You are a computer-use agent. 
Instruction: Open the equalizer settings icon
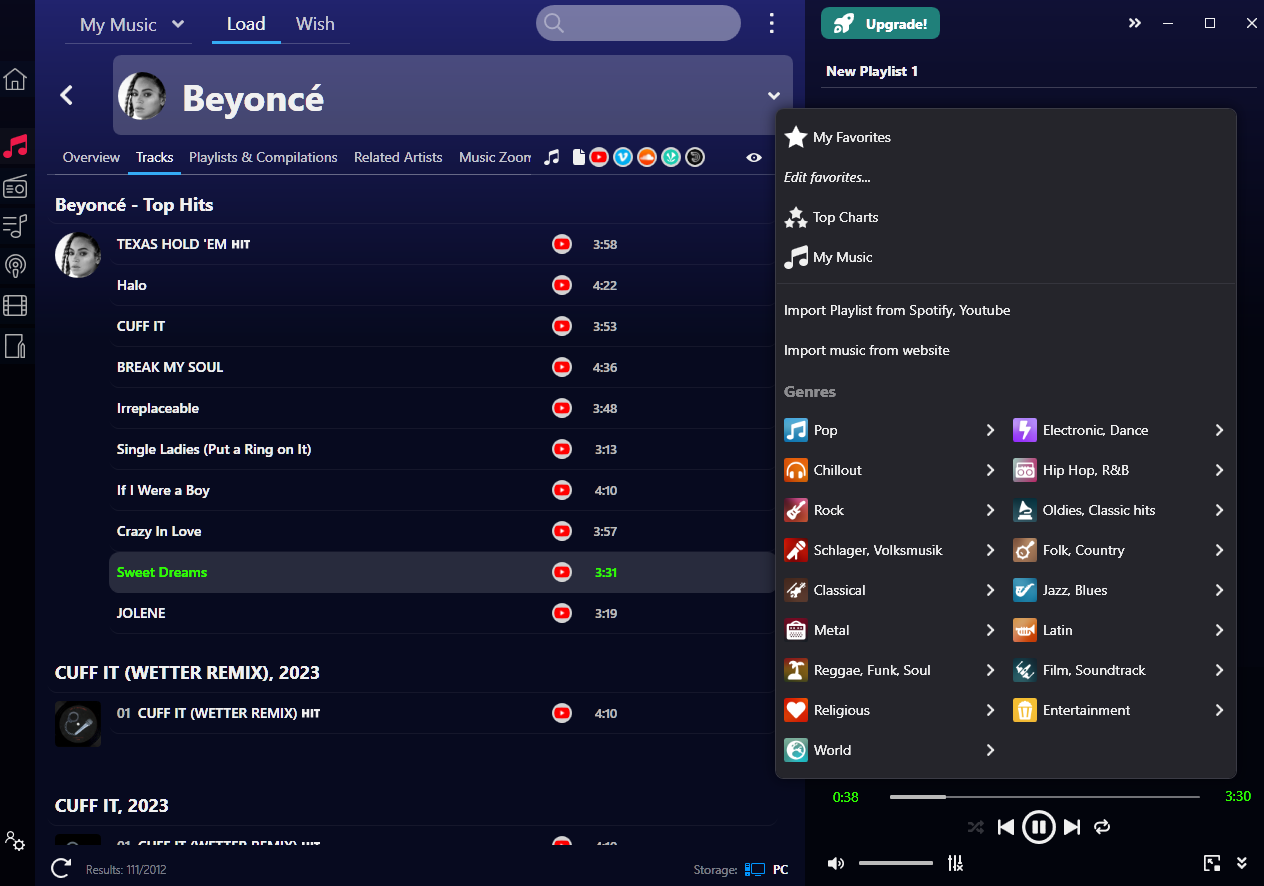[955, 863]
